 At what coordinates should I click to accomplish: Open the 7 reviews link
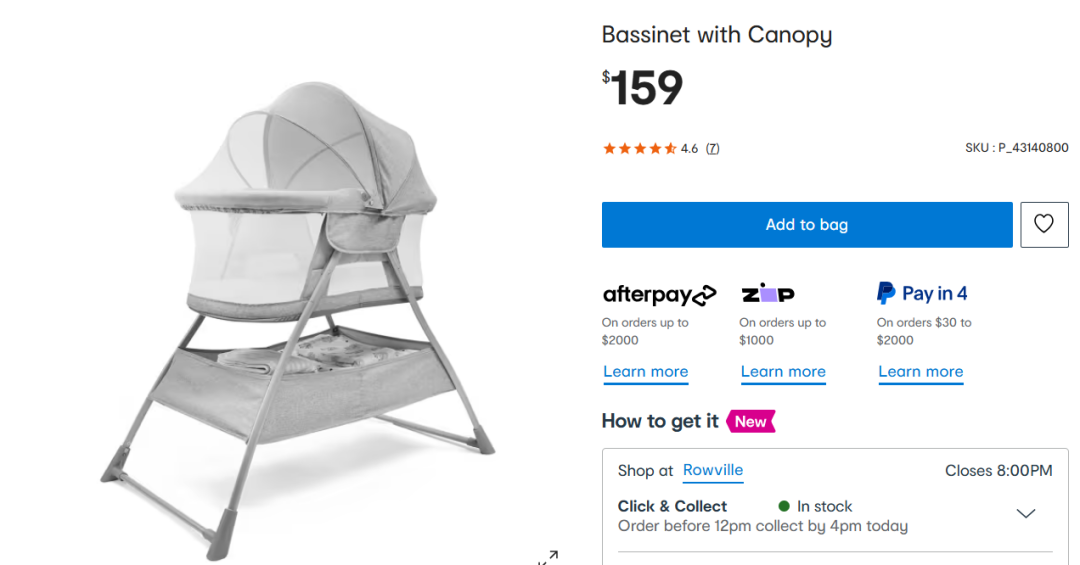pyautogui.click(x=712, y=149)
